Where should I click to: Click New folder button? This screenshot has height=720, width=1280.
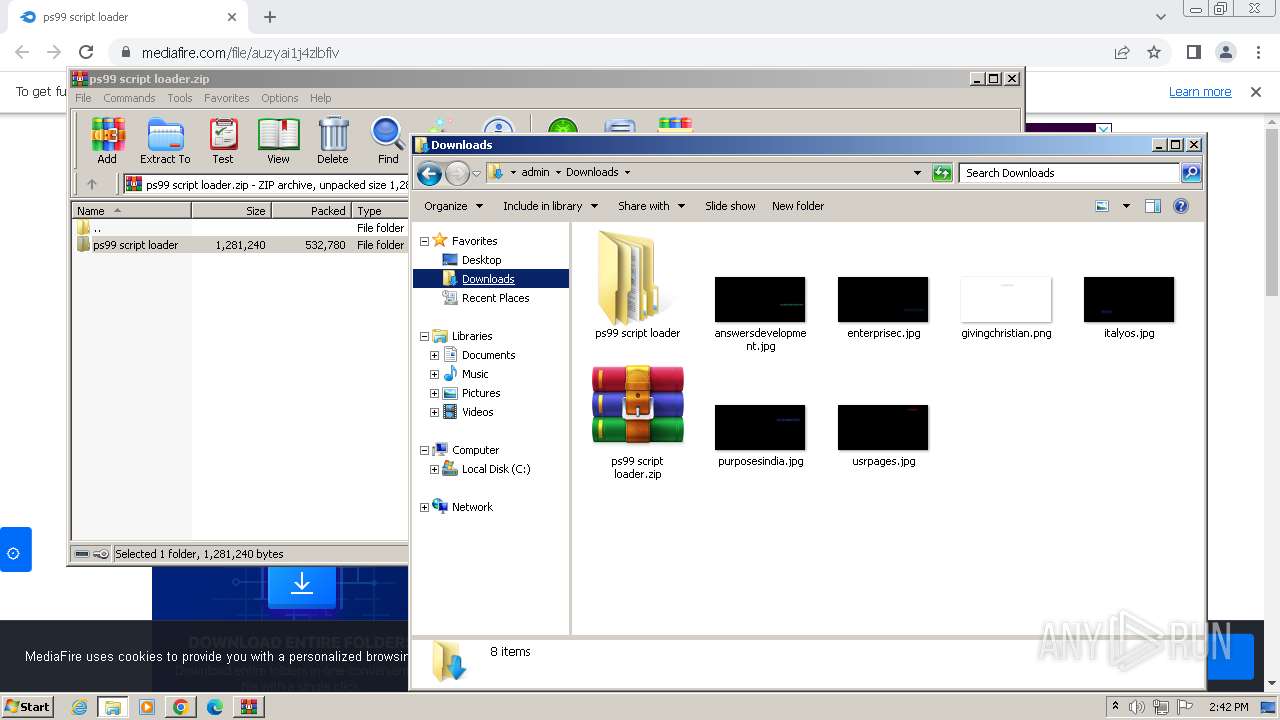tap(798, 206)
